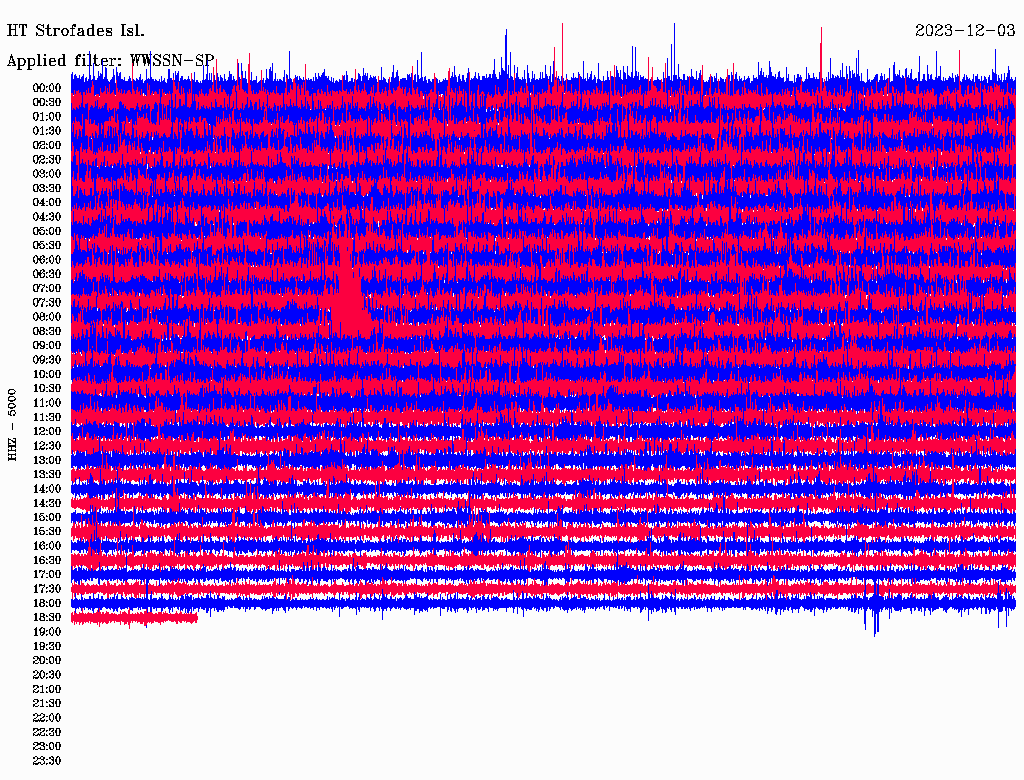Select the 15:30 time label

click(47, 532)
